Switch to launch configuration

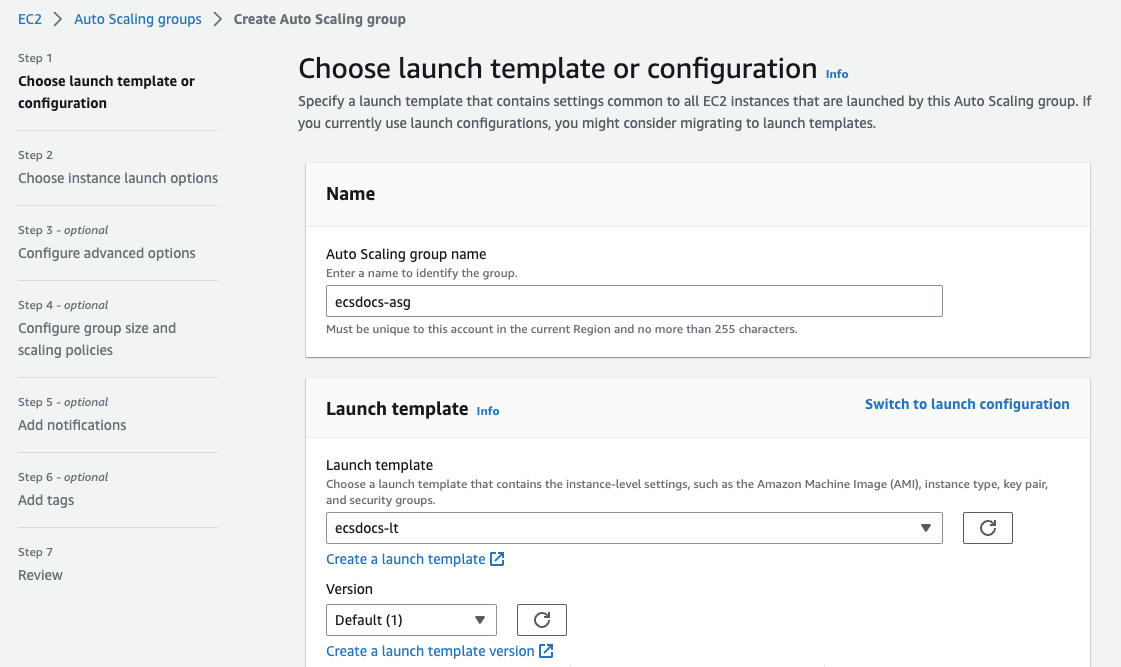pyautogui.click(x=967, y=404)
